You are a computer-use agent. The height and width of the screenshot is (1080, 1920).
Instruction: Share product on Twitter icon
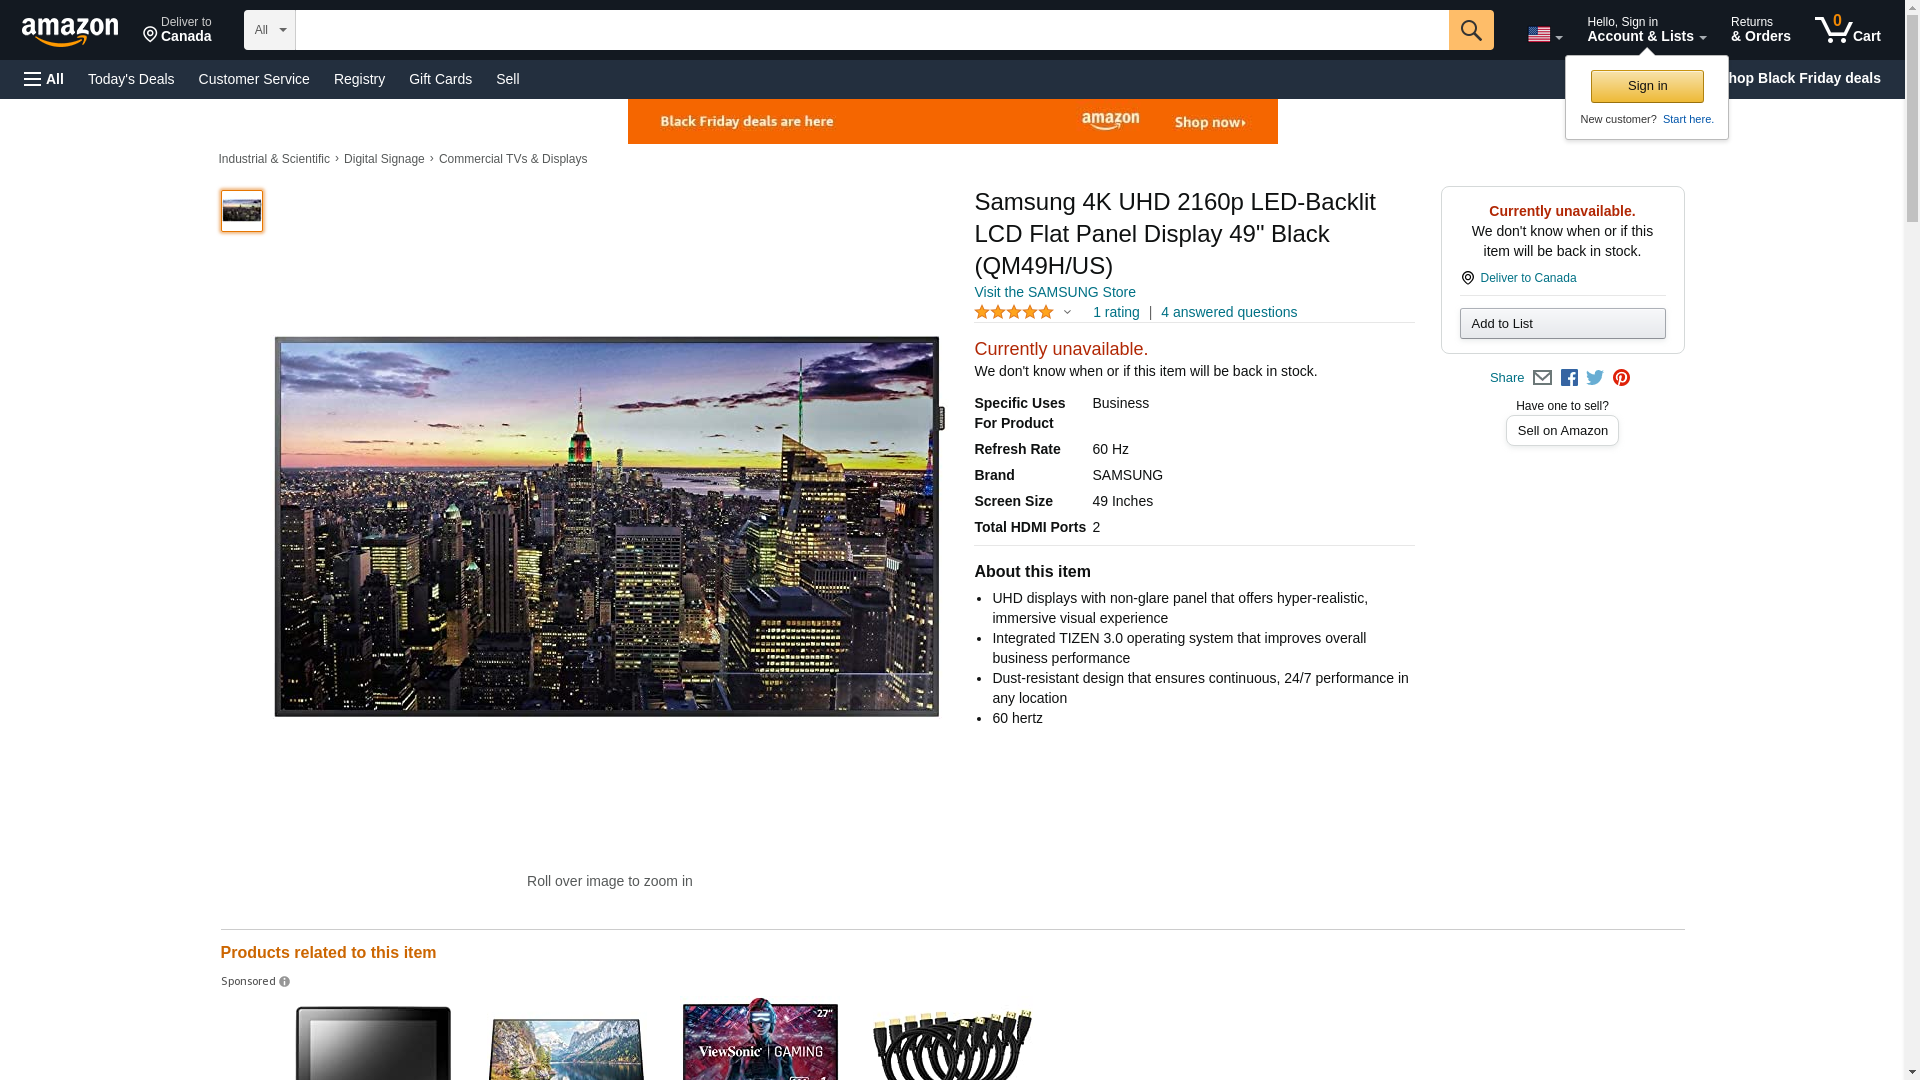click(x=1595, y=378)
